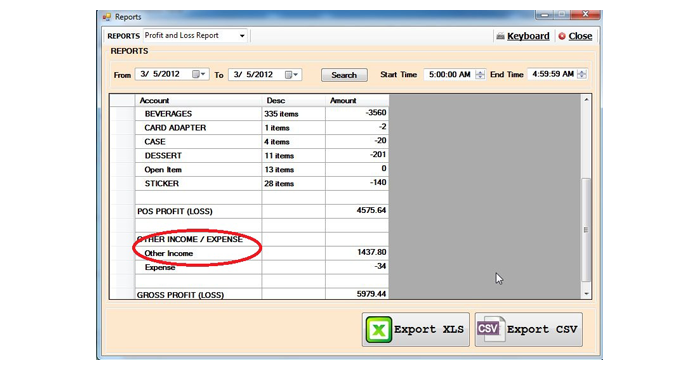
Task: Open the From date calendar picker
Action: click(199, 74)
